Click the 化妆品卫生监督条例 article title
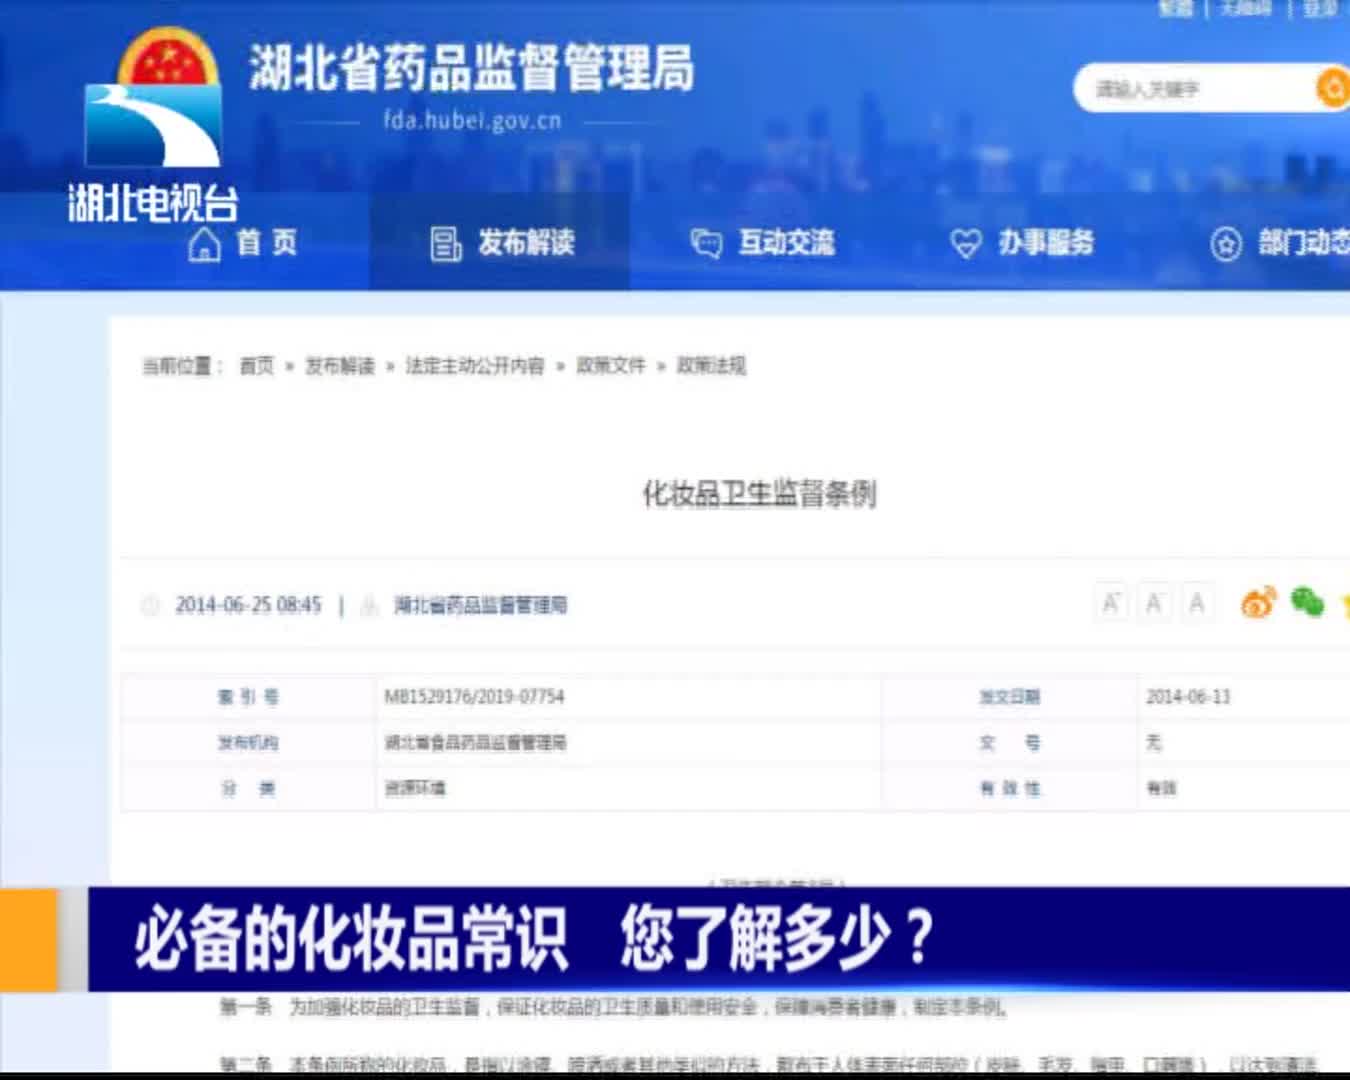The image size is (1350, 1080). click(x=759, y=493)
